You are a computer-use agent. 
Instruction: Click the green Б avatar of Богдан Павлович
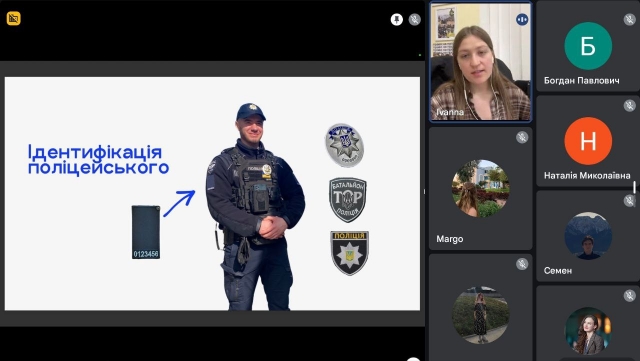point(588,46)
